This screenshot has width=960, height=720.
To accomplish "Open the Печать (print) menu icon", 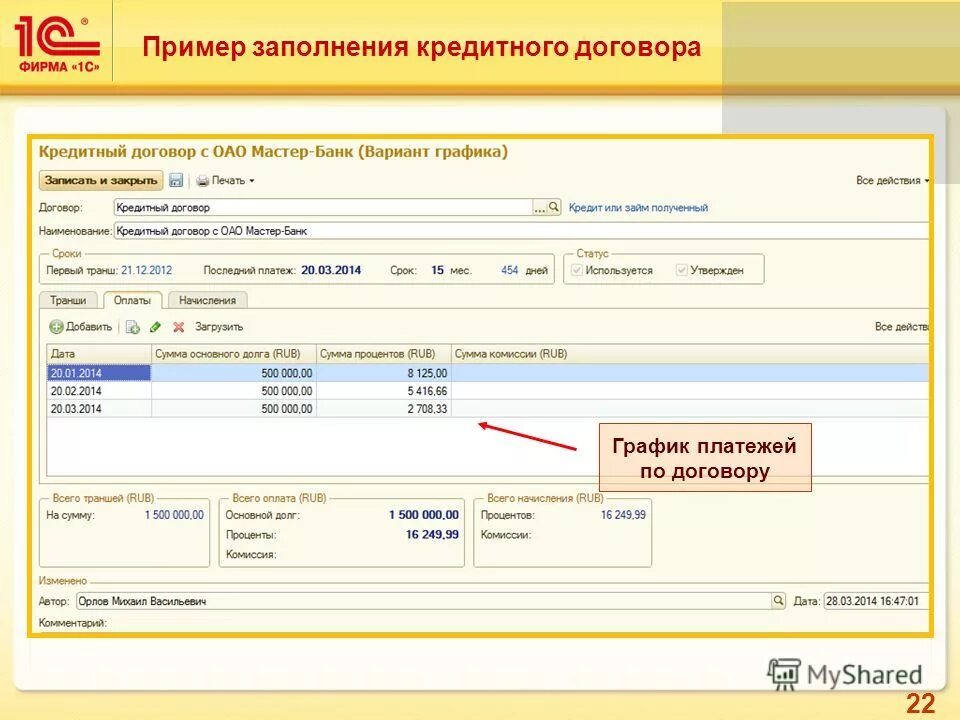I will pyautogui.click(x=202, y=182).
